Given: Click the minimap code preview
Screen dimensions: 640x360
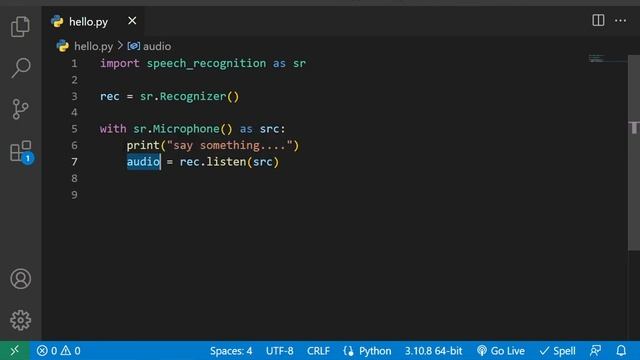Looking at the screenshot, I should [607, 59].
